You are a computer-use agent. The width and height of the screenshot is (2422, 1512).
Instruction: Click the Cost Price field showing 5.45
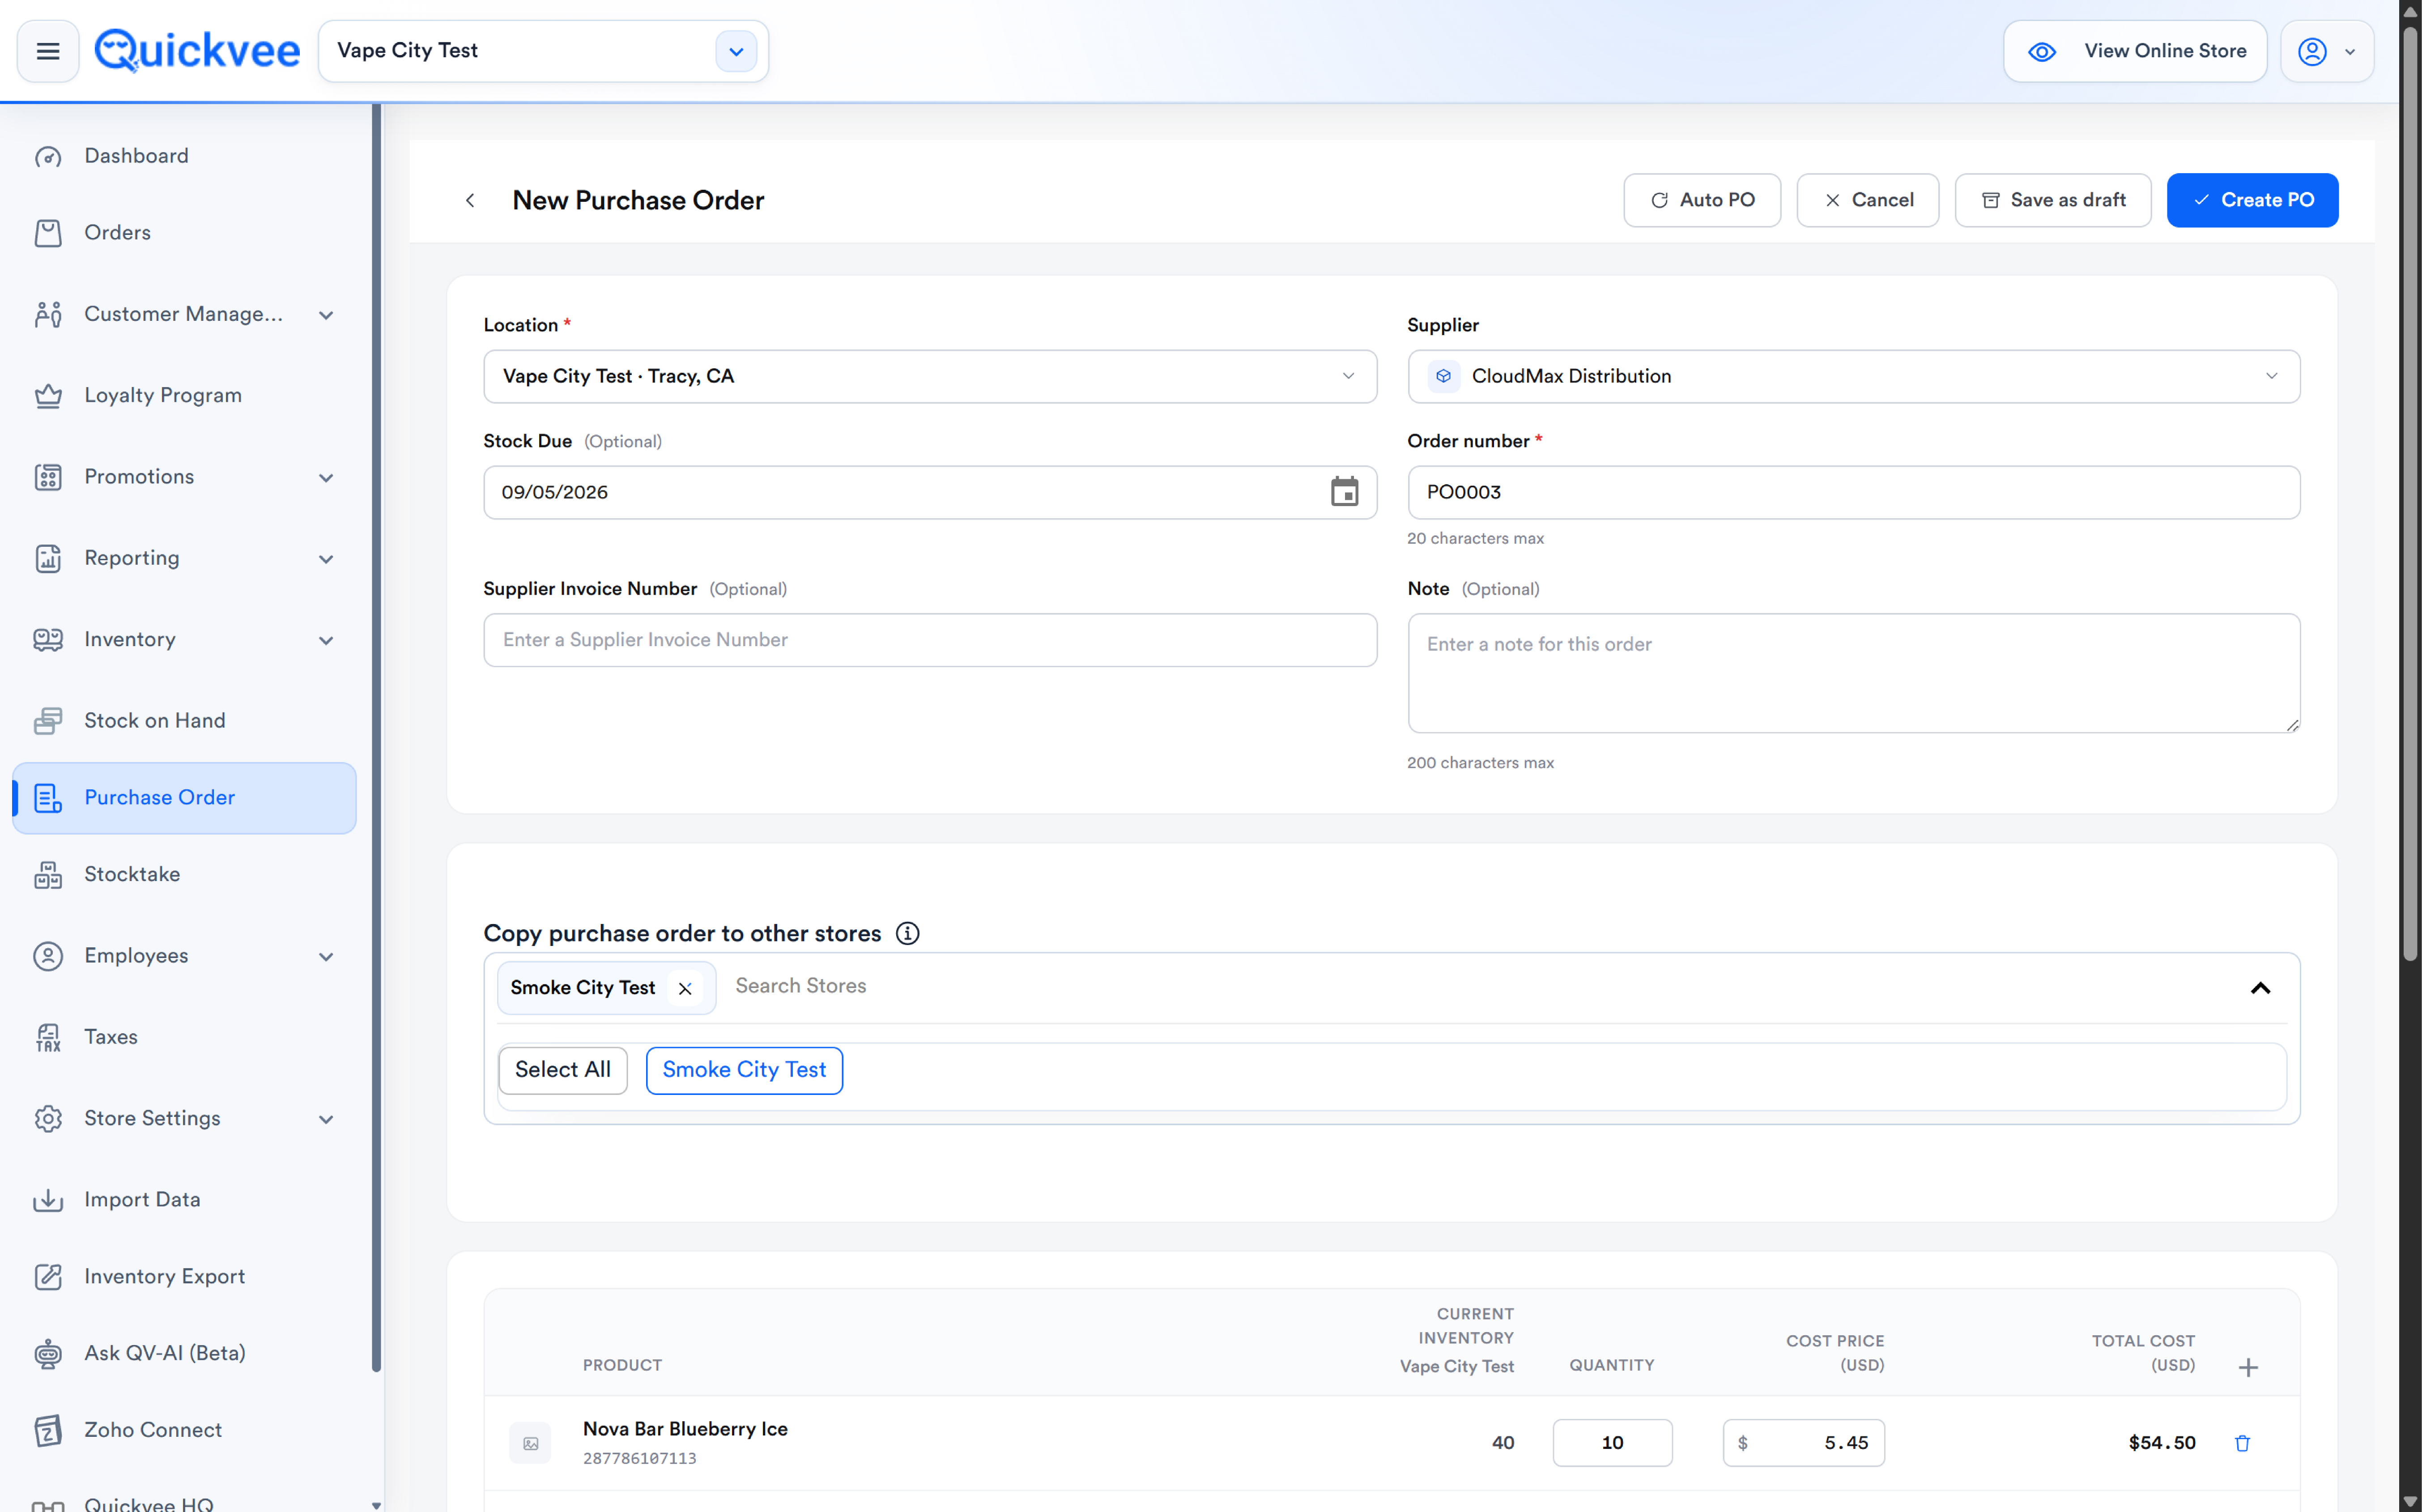point(1803,1443)
